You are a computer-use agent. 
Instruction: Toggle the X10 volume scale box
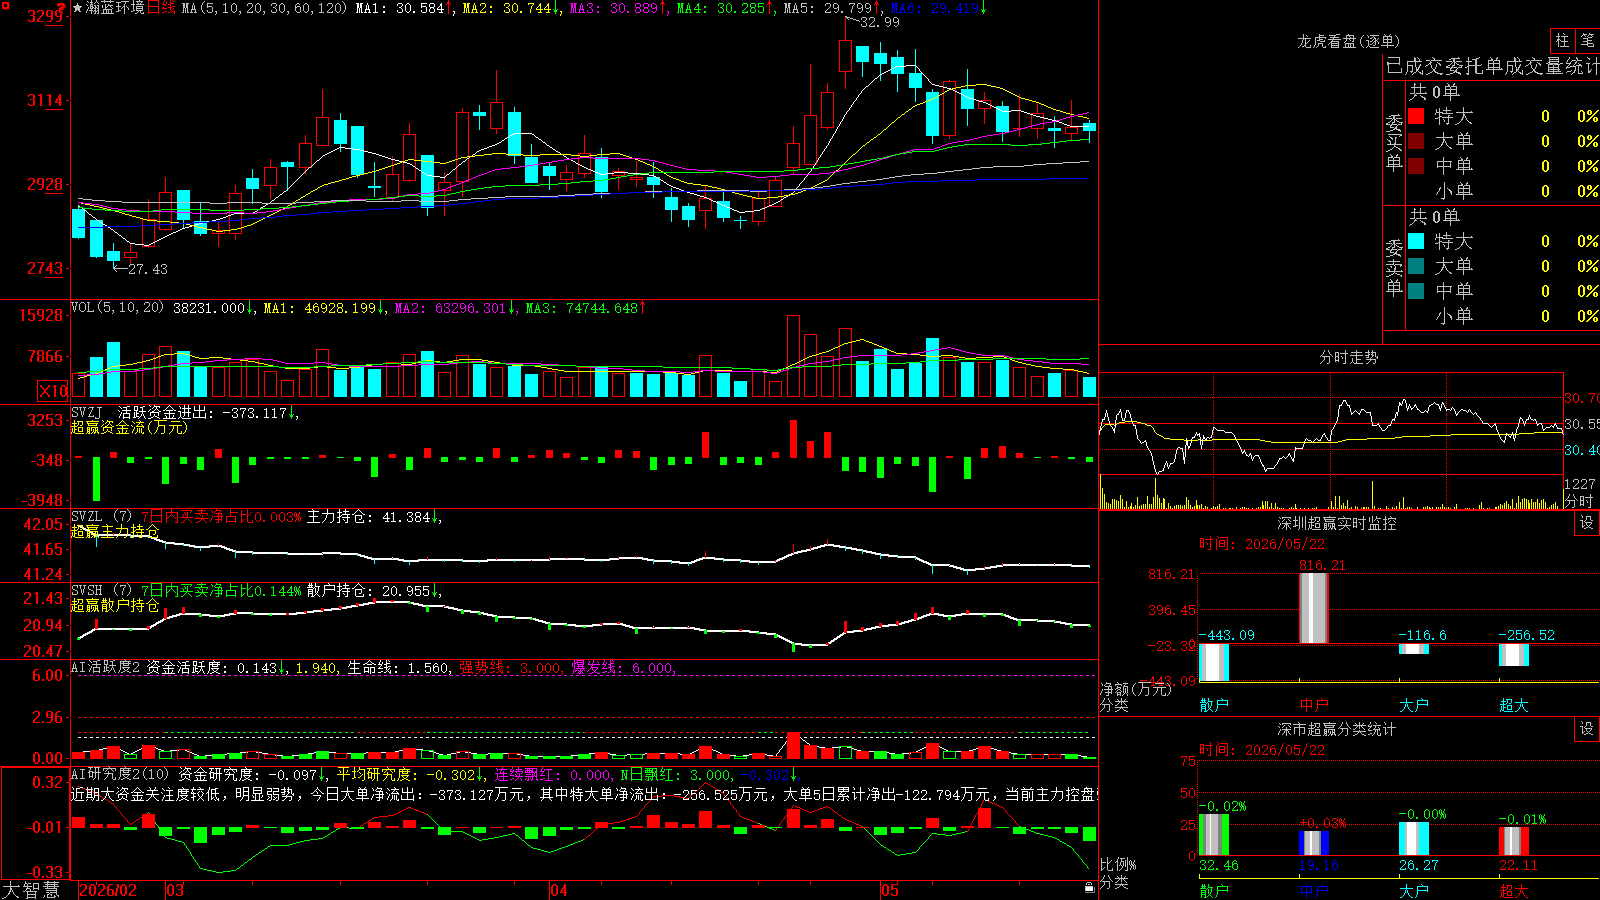click(53, 391)
